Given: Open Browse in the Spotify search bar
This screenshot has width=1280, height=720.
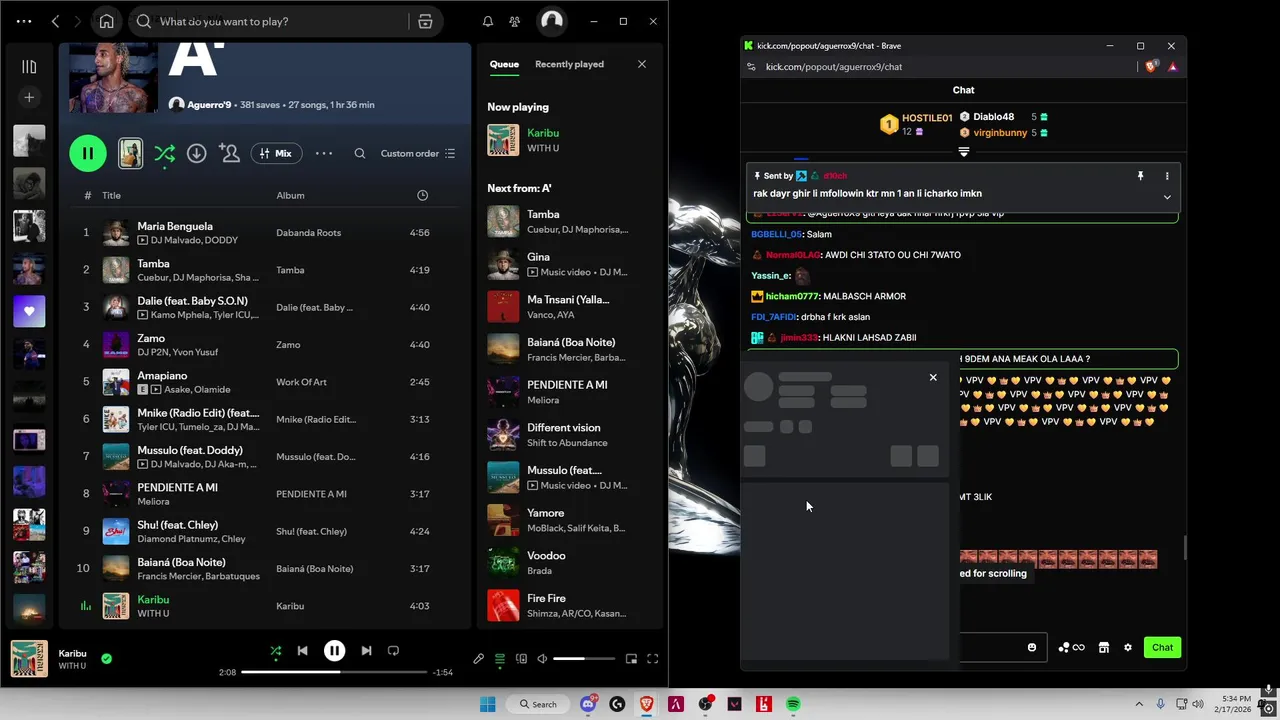Looking at the screenshot, I should coord(425,21).
